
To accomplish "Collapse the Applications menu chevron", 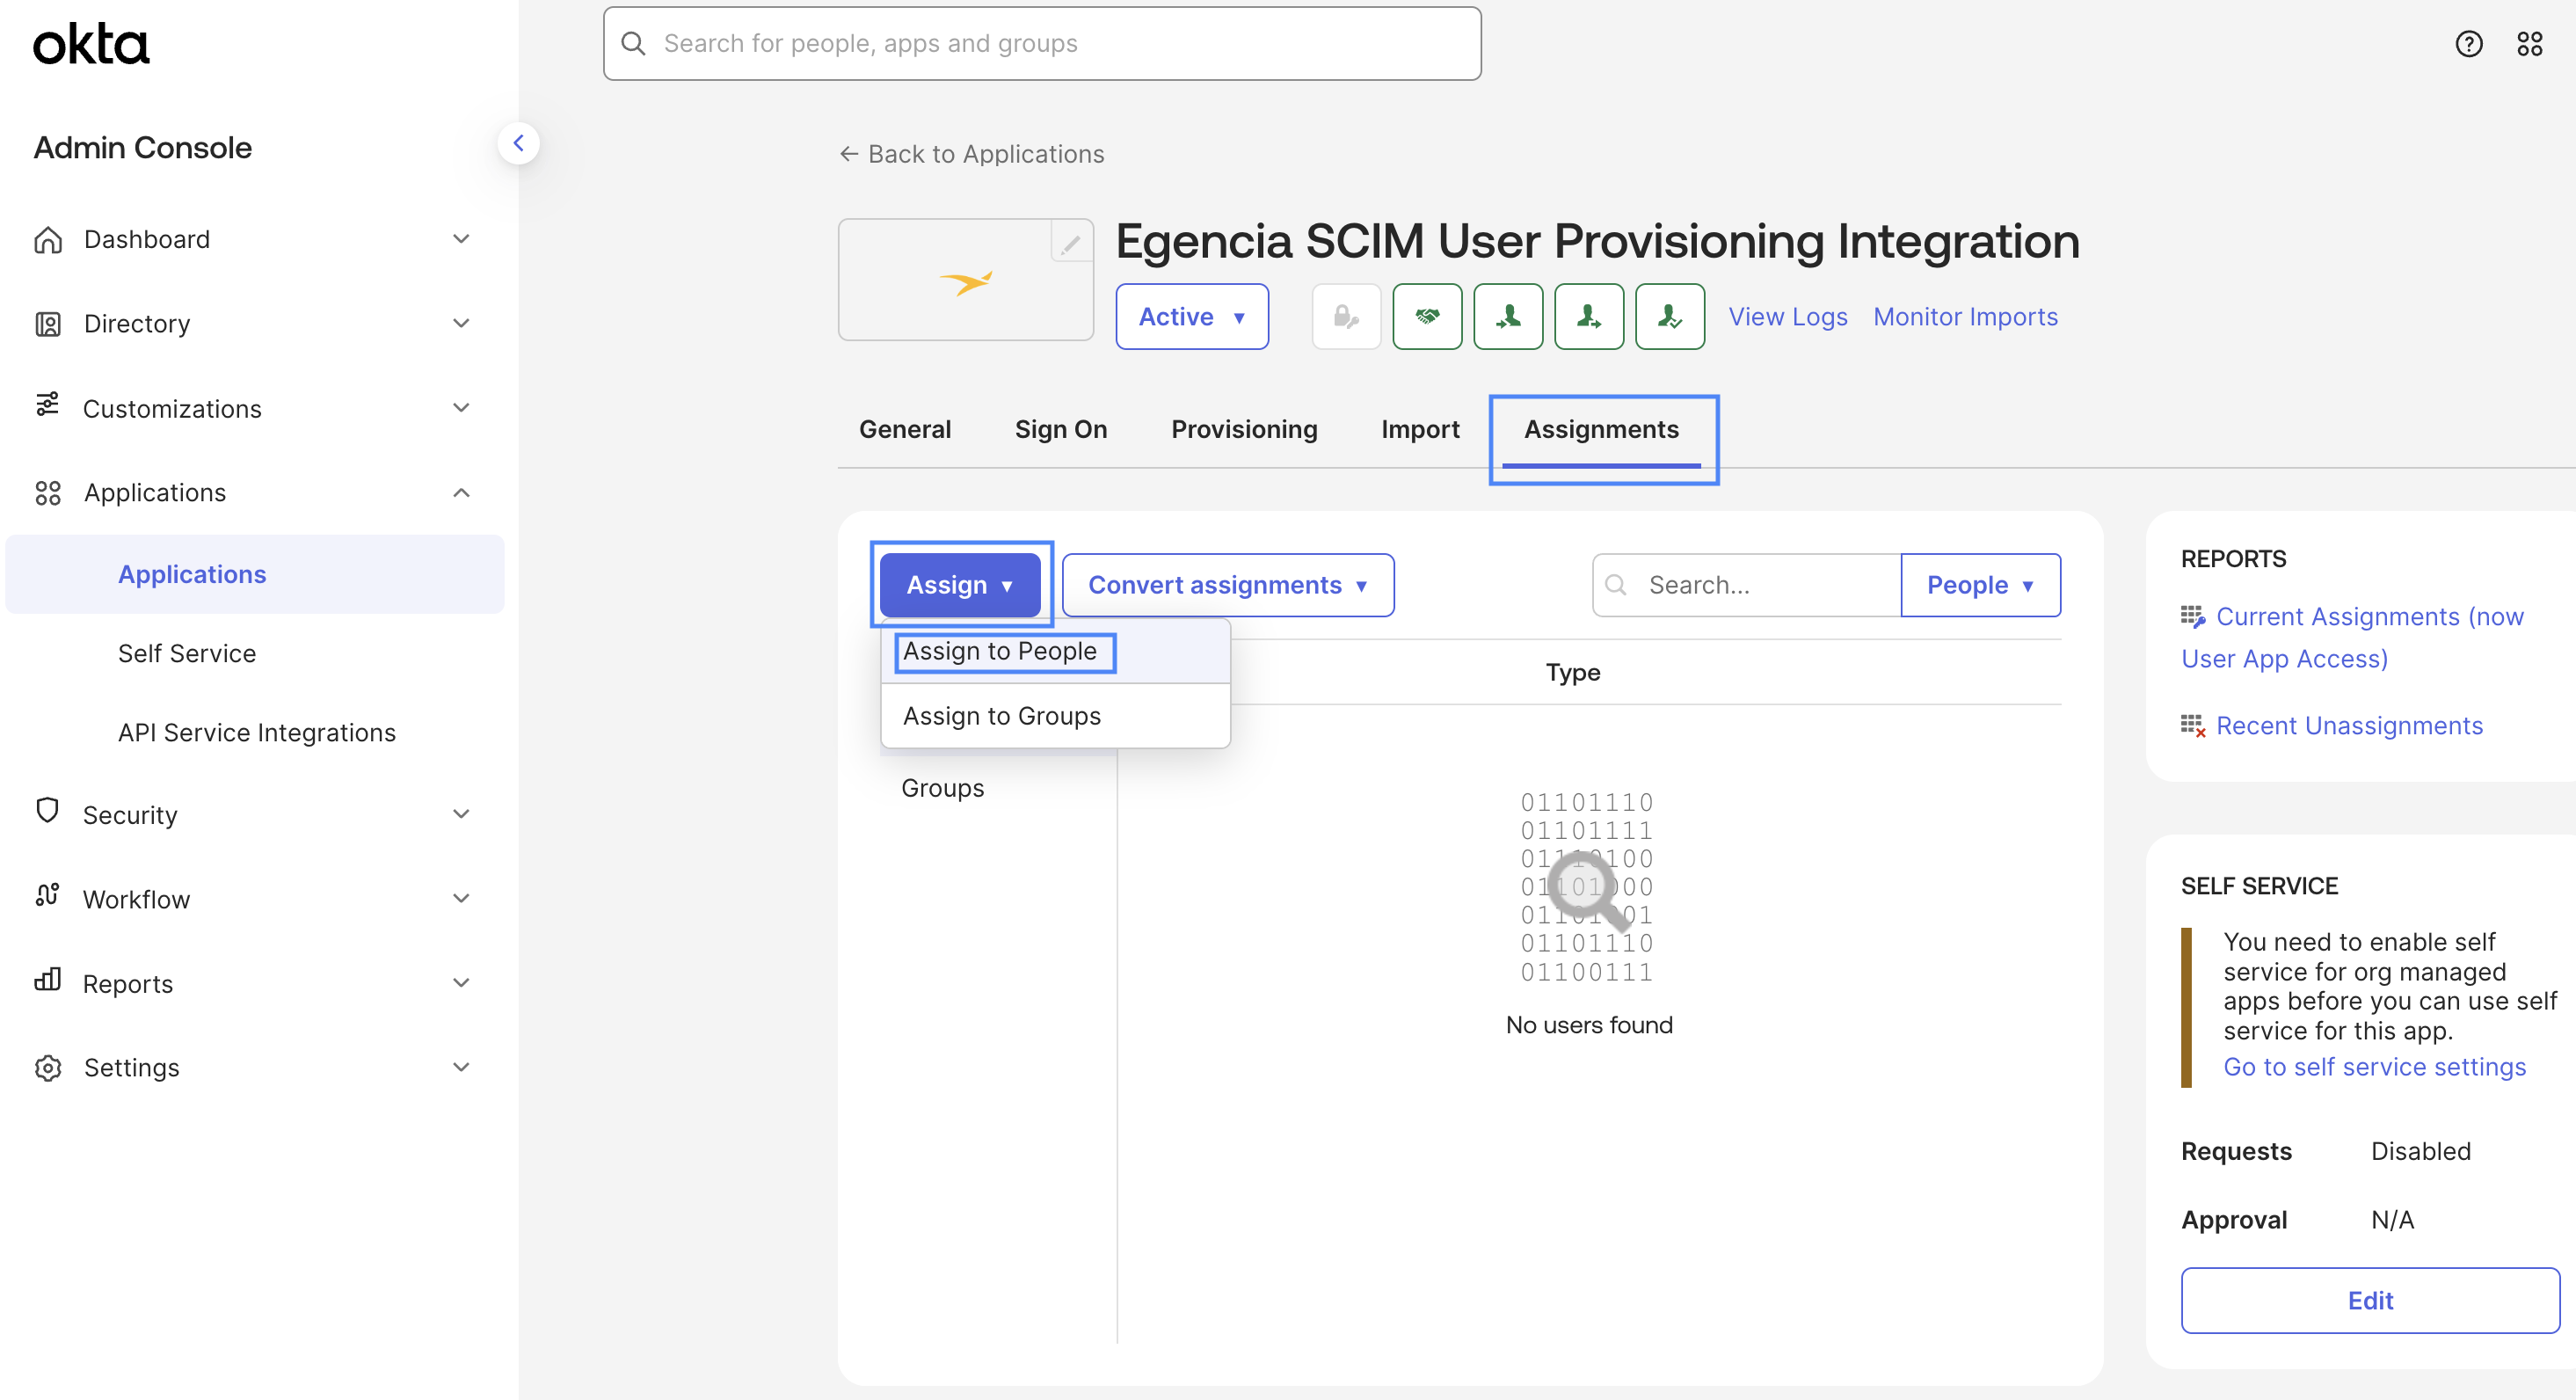I will pos(461,492).
